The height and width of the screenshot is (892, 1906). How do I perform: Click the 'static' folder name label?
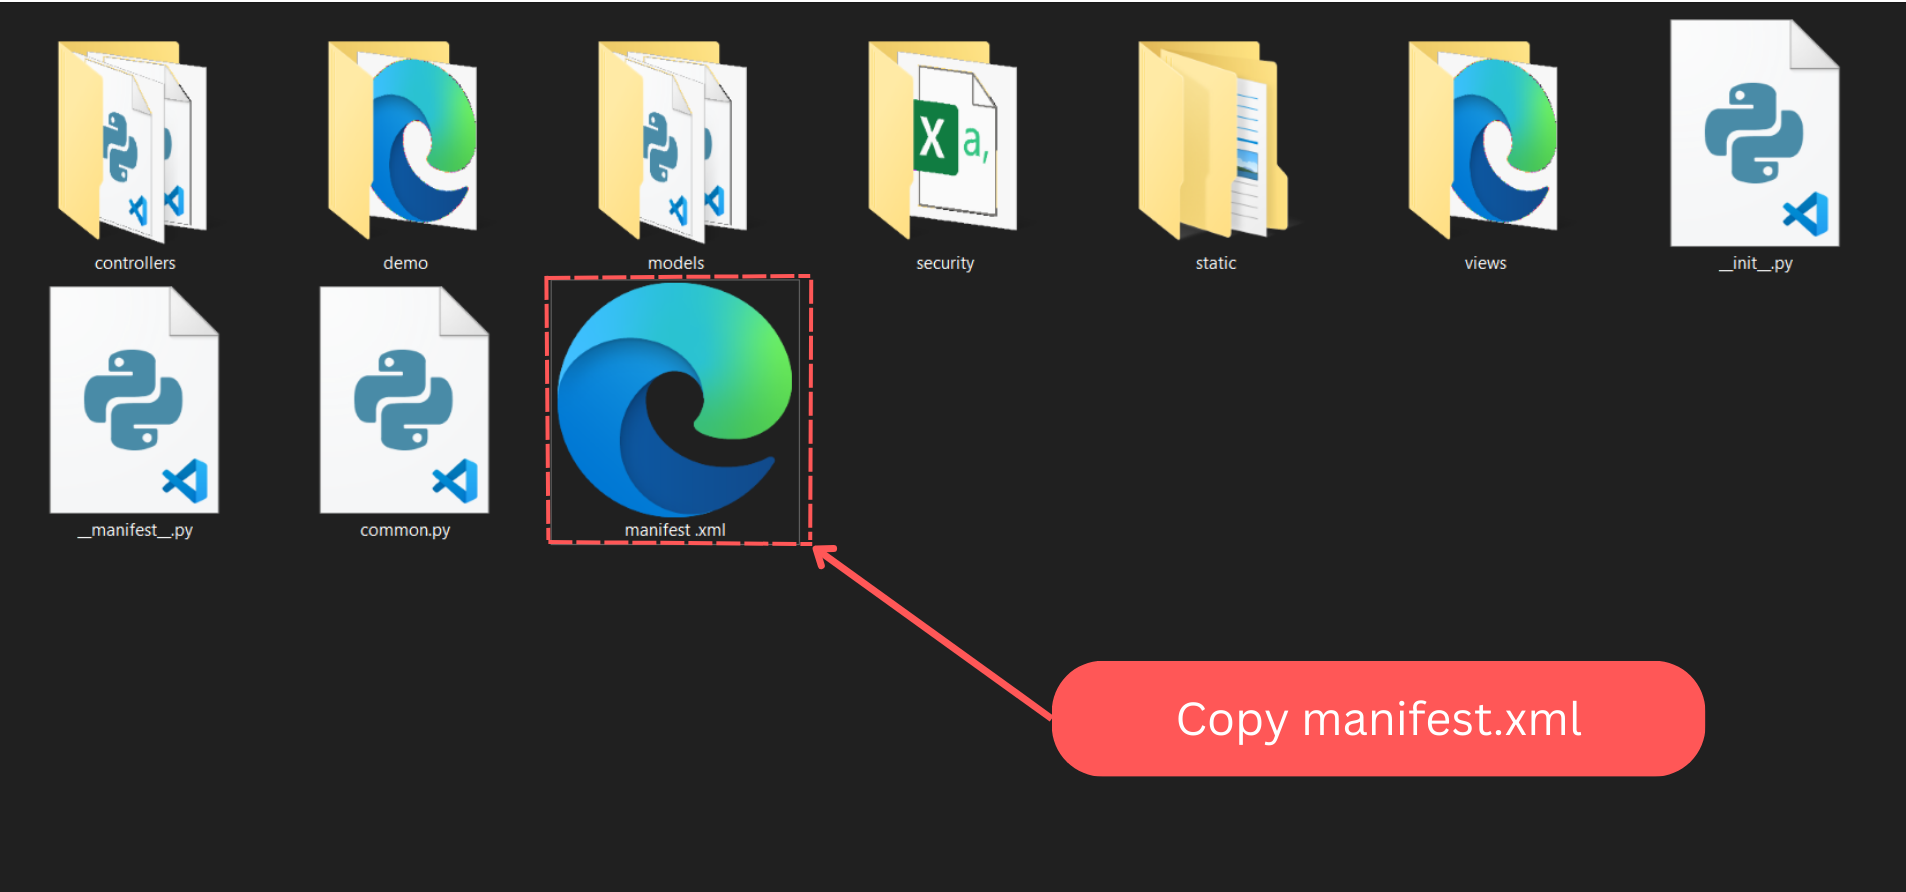(x=1216, y=263)
